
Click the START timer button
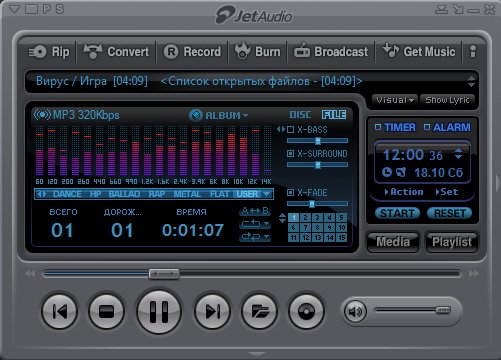(x=397, y=213)
